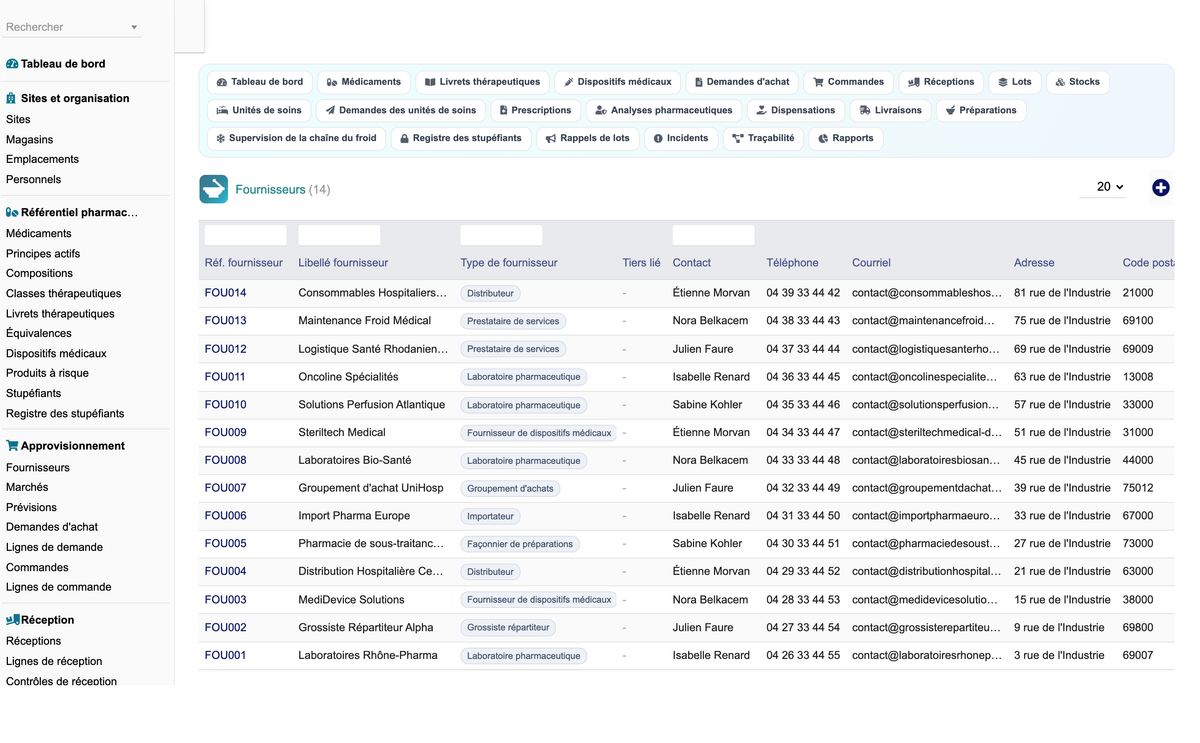
Task: Open the Analyses pharmaceutiques tab
Action: tap(663, 110)
